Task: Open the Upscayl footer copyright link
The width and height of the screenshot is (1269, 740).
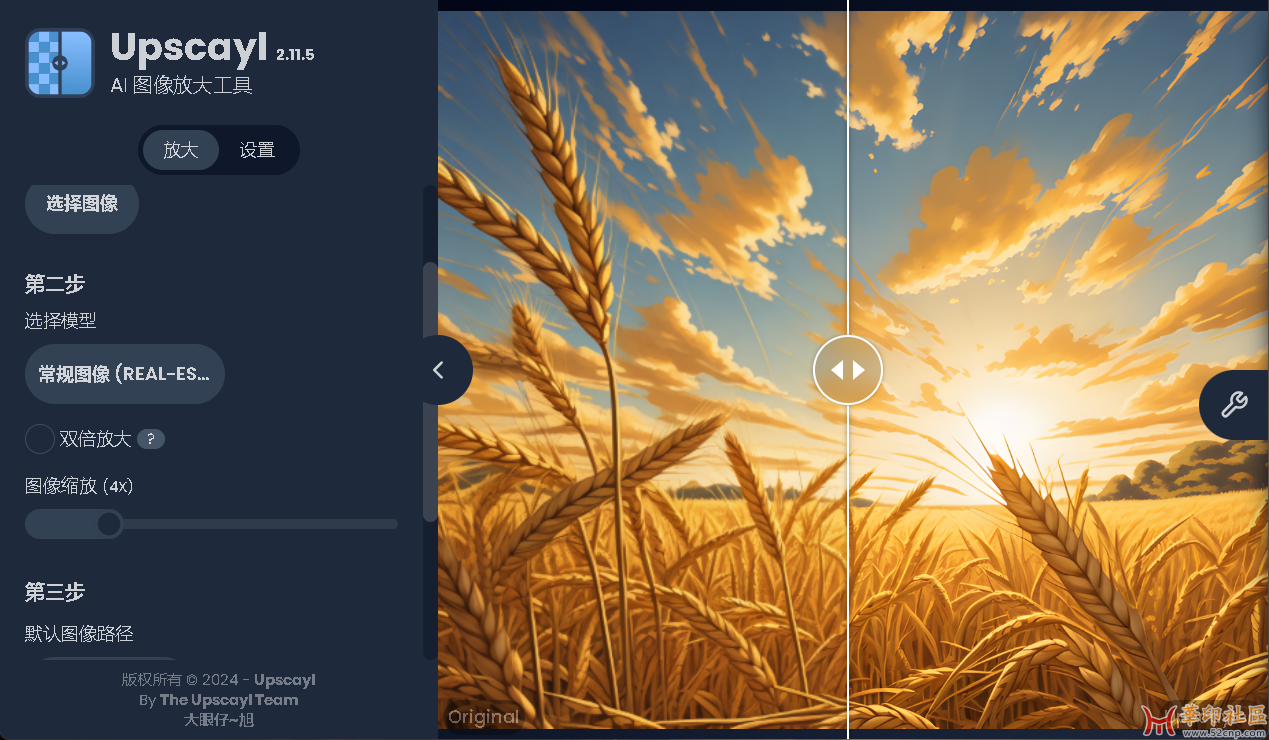Action: pyautogui.click(x=285, y=680)
